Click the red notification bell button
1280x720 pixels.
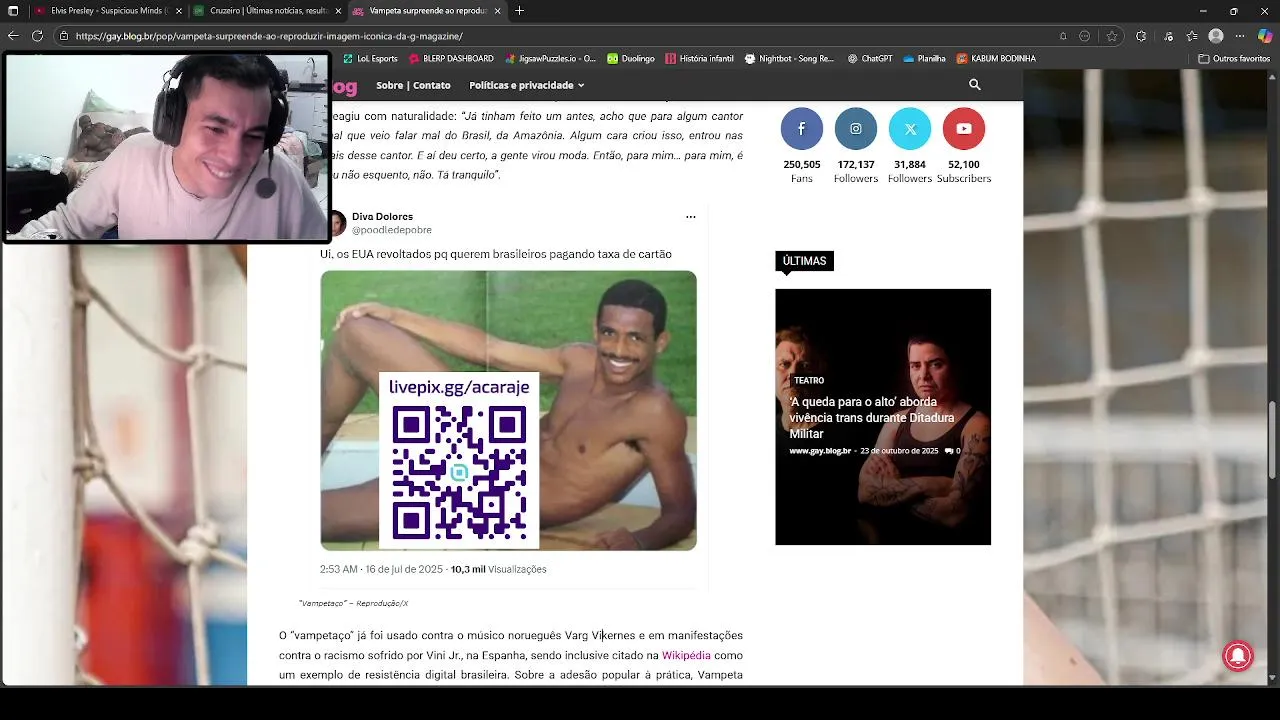pos(1238,655)
